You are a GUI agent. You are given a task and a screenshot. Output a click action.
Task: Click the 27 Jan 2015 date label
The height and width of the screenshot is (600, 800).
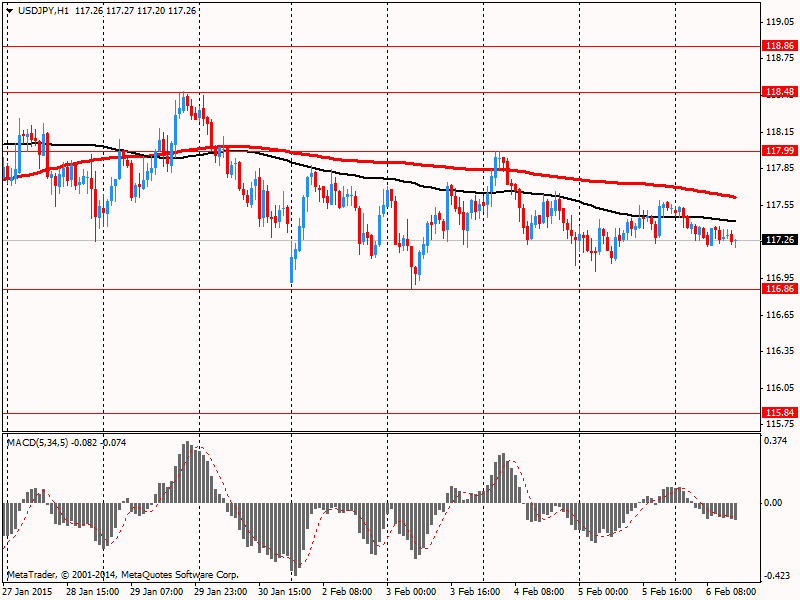tap(29, 591)
